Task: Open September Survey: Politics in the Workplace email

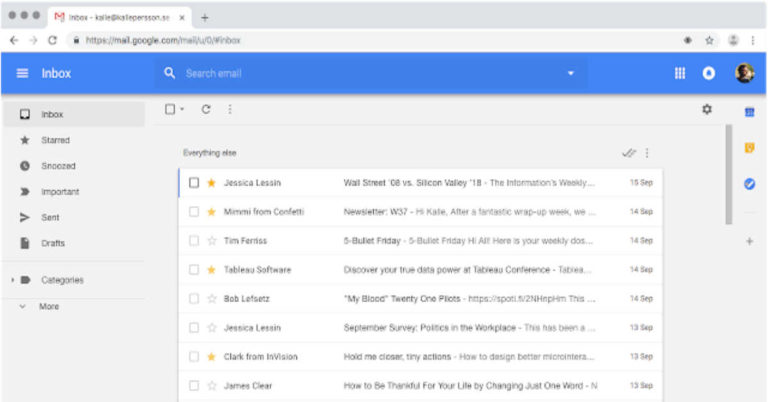Action: click(421, 327)
